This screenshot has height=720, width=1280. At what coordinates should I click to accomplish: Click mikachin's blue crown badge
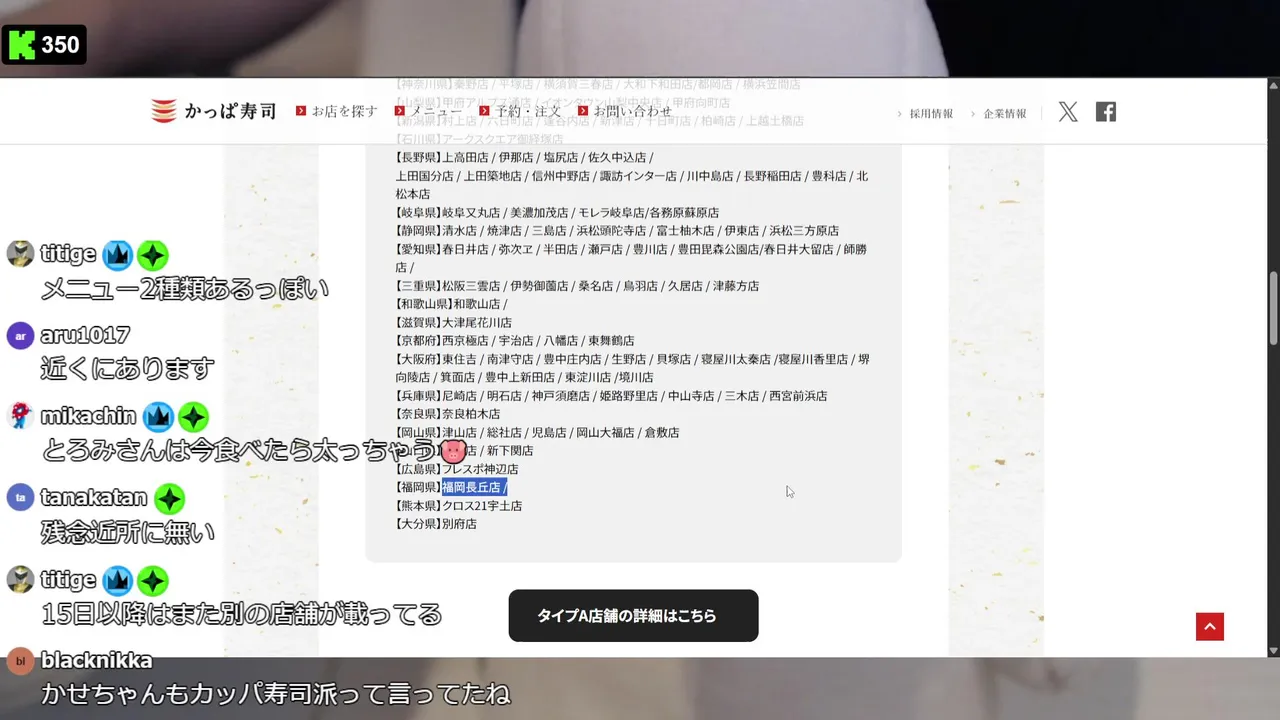(x=158, y=416)
